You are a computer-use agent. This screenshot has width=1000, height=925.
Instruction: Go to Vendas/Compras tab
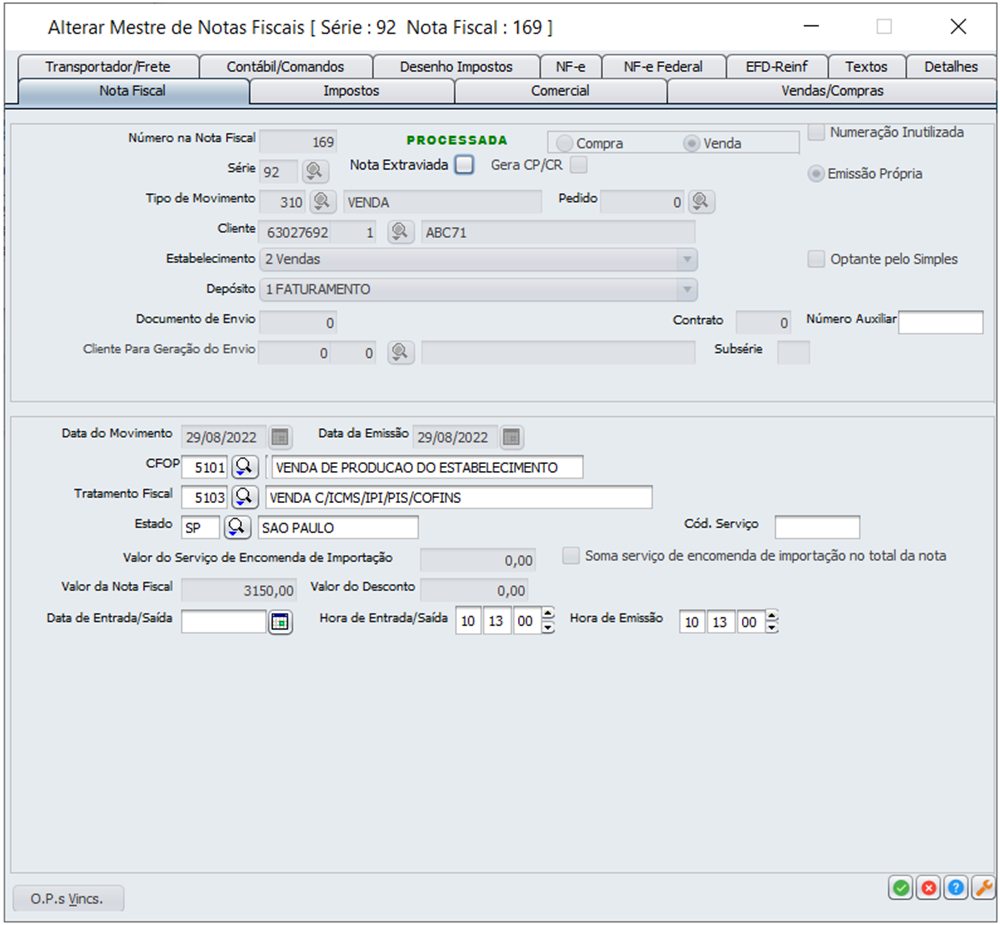point(832,91)
